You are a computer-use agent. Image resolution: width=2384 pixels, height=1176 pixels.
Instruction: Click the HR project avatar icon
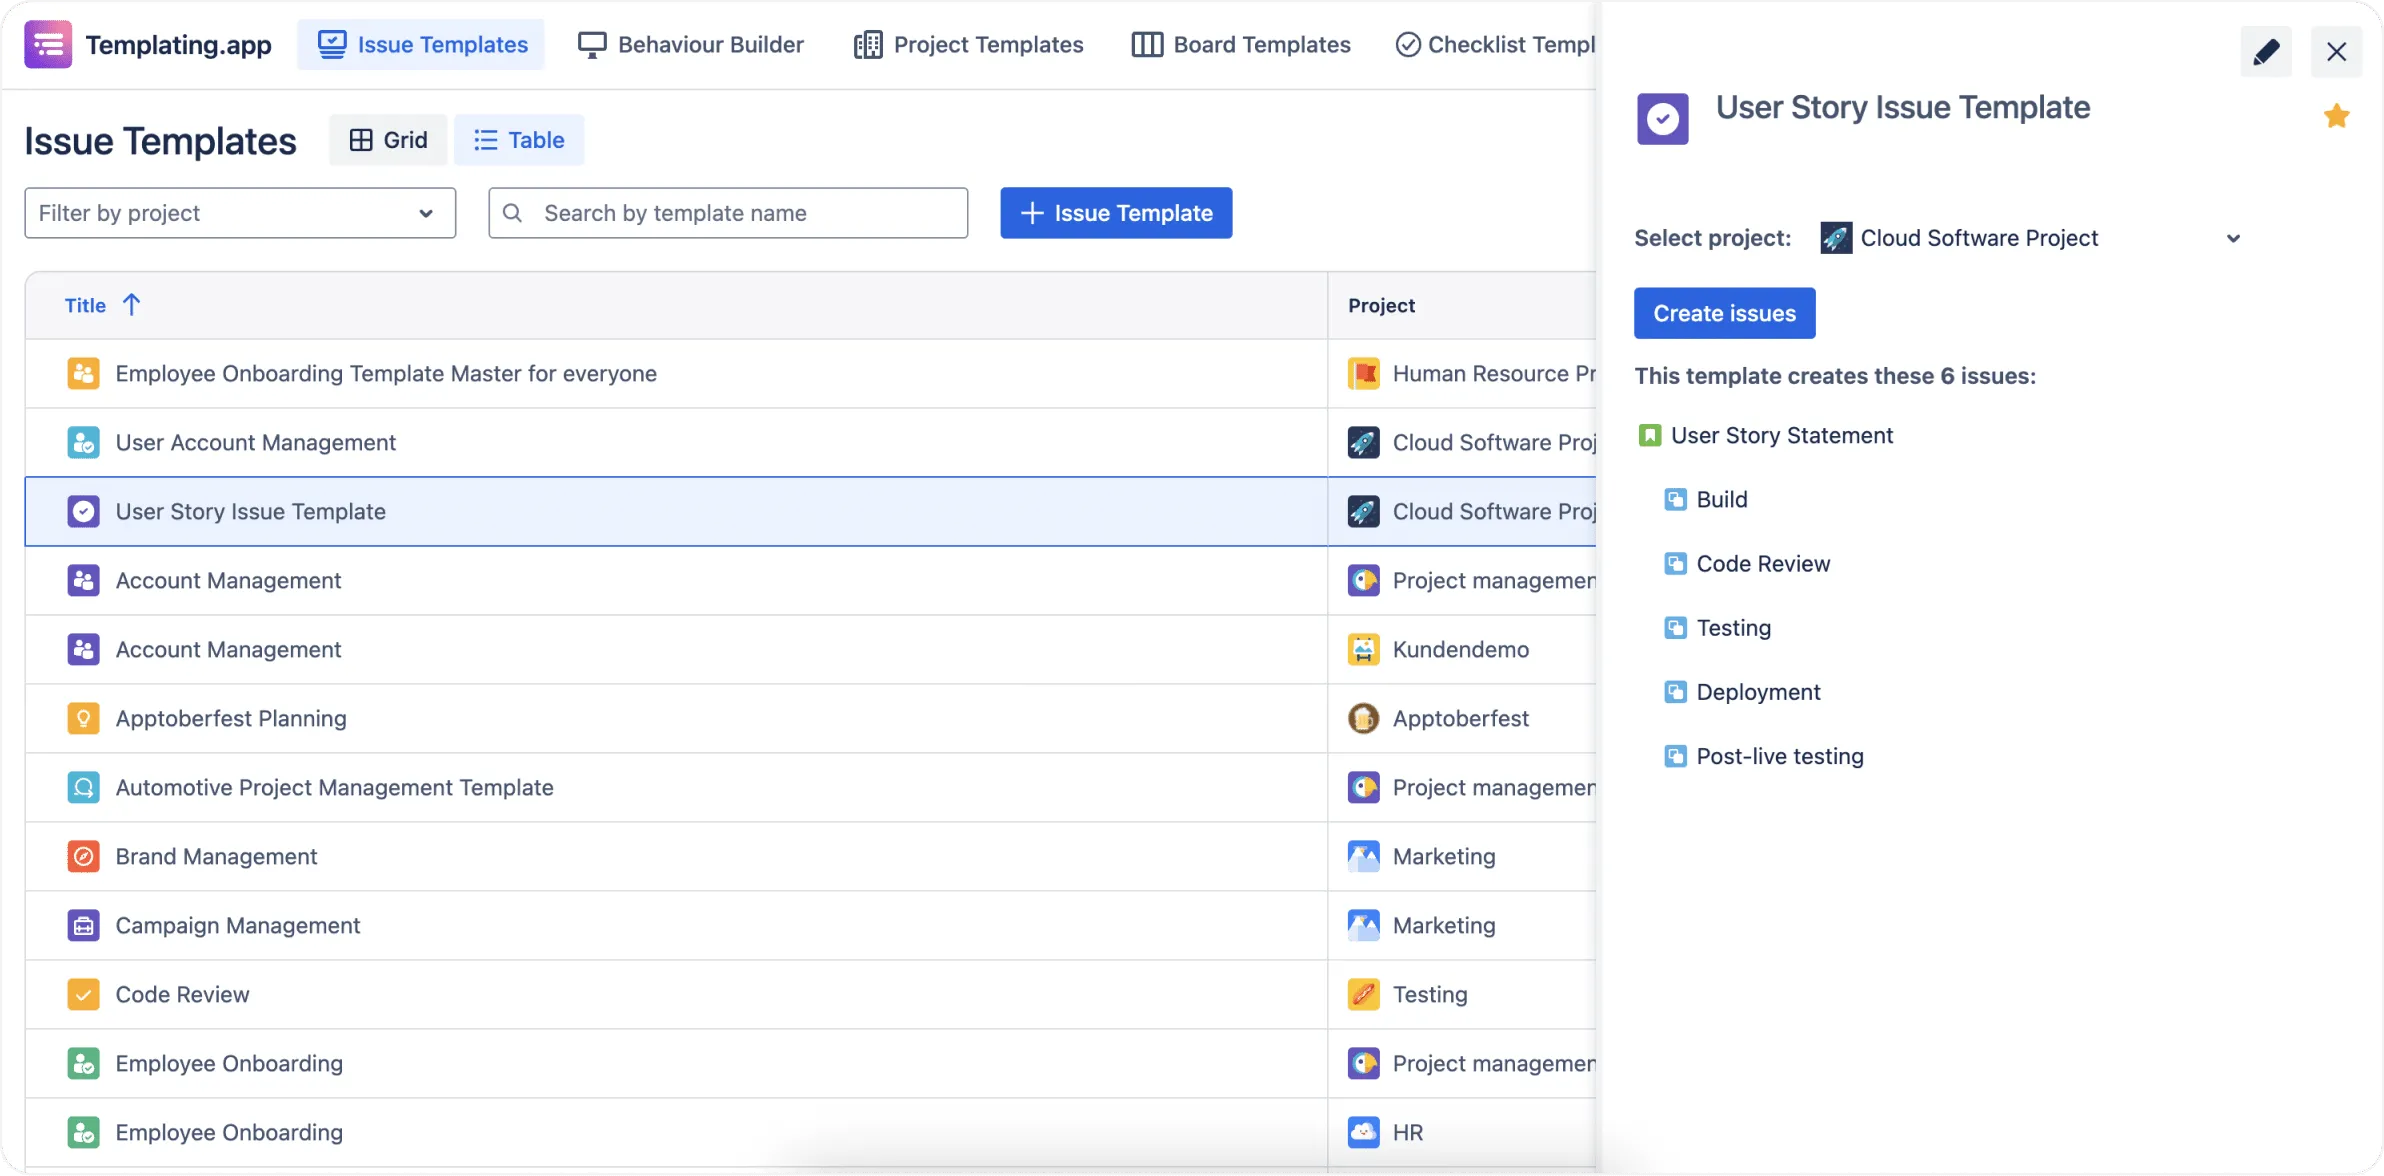click(1363, 1132)
